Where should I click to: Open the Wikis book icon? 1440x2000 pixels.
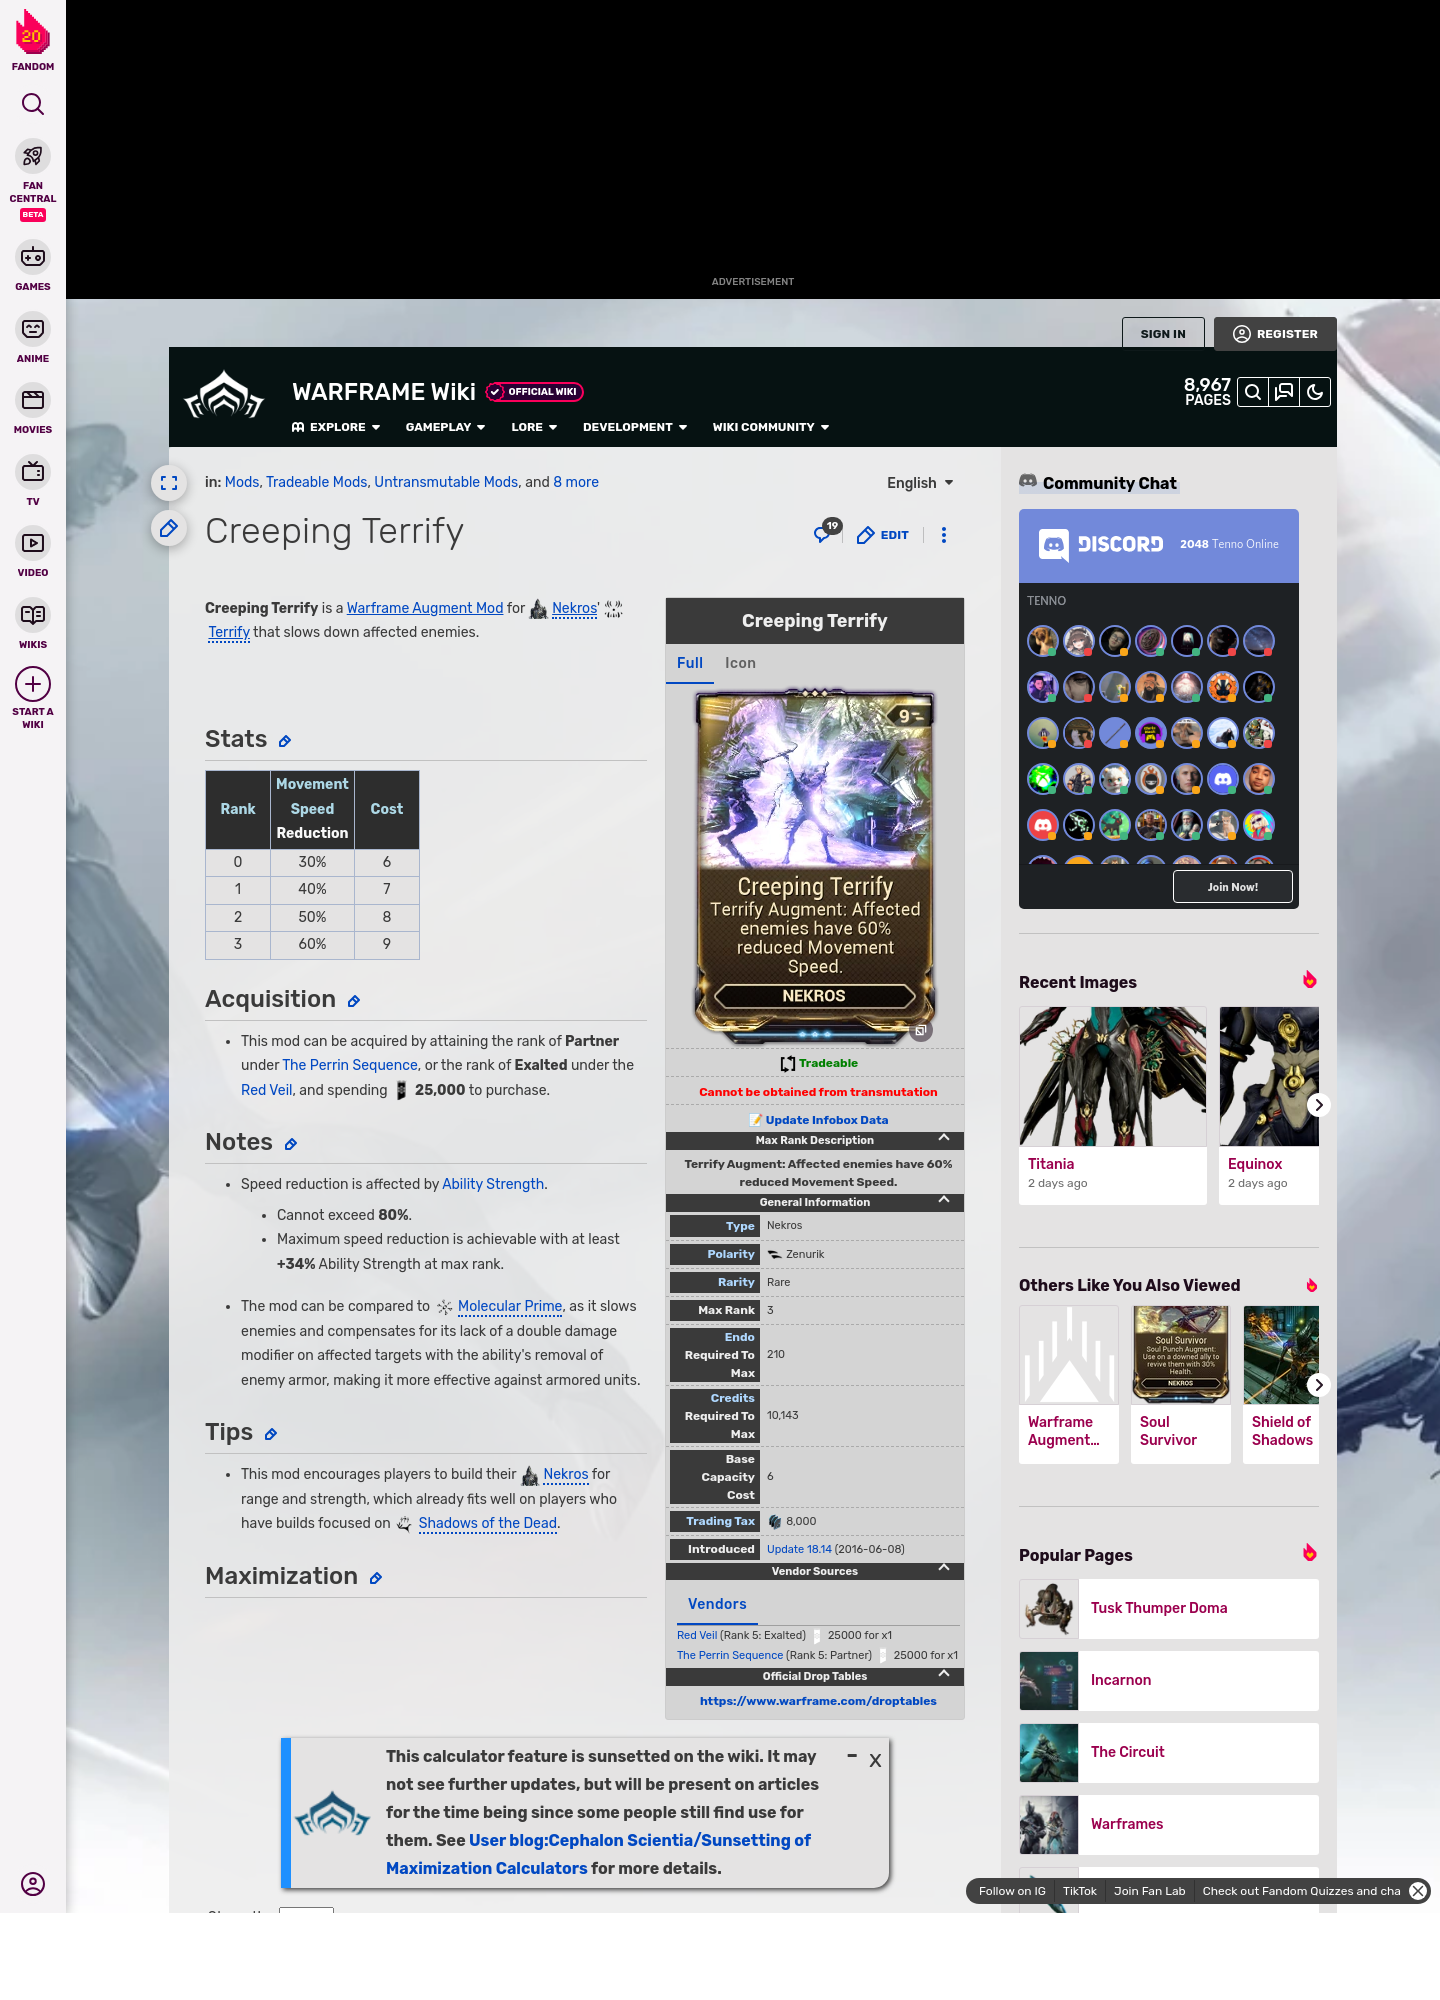pos(33,614)
